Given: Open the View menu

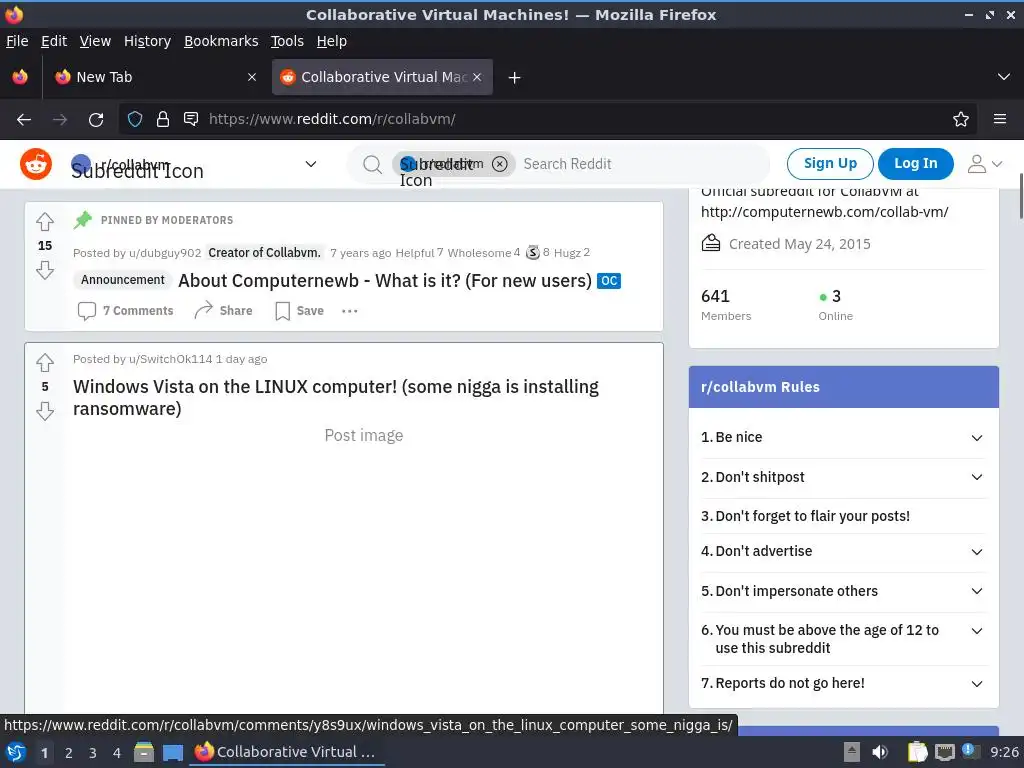Looking at the screenshot, I should click(x=95, y=41).
